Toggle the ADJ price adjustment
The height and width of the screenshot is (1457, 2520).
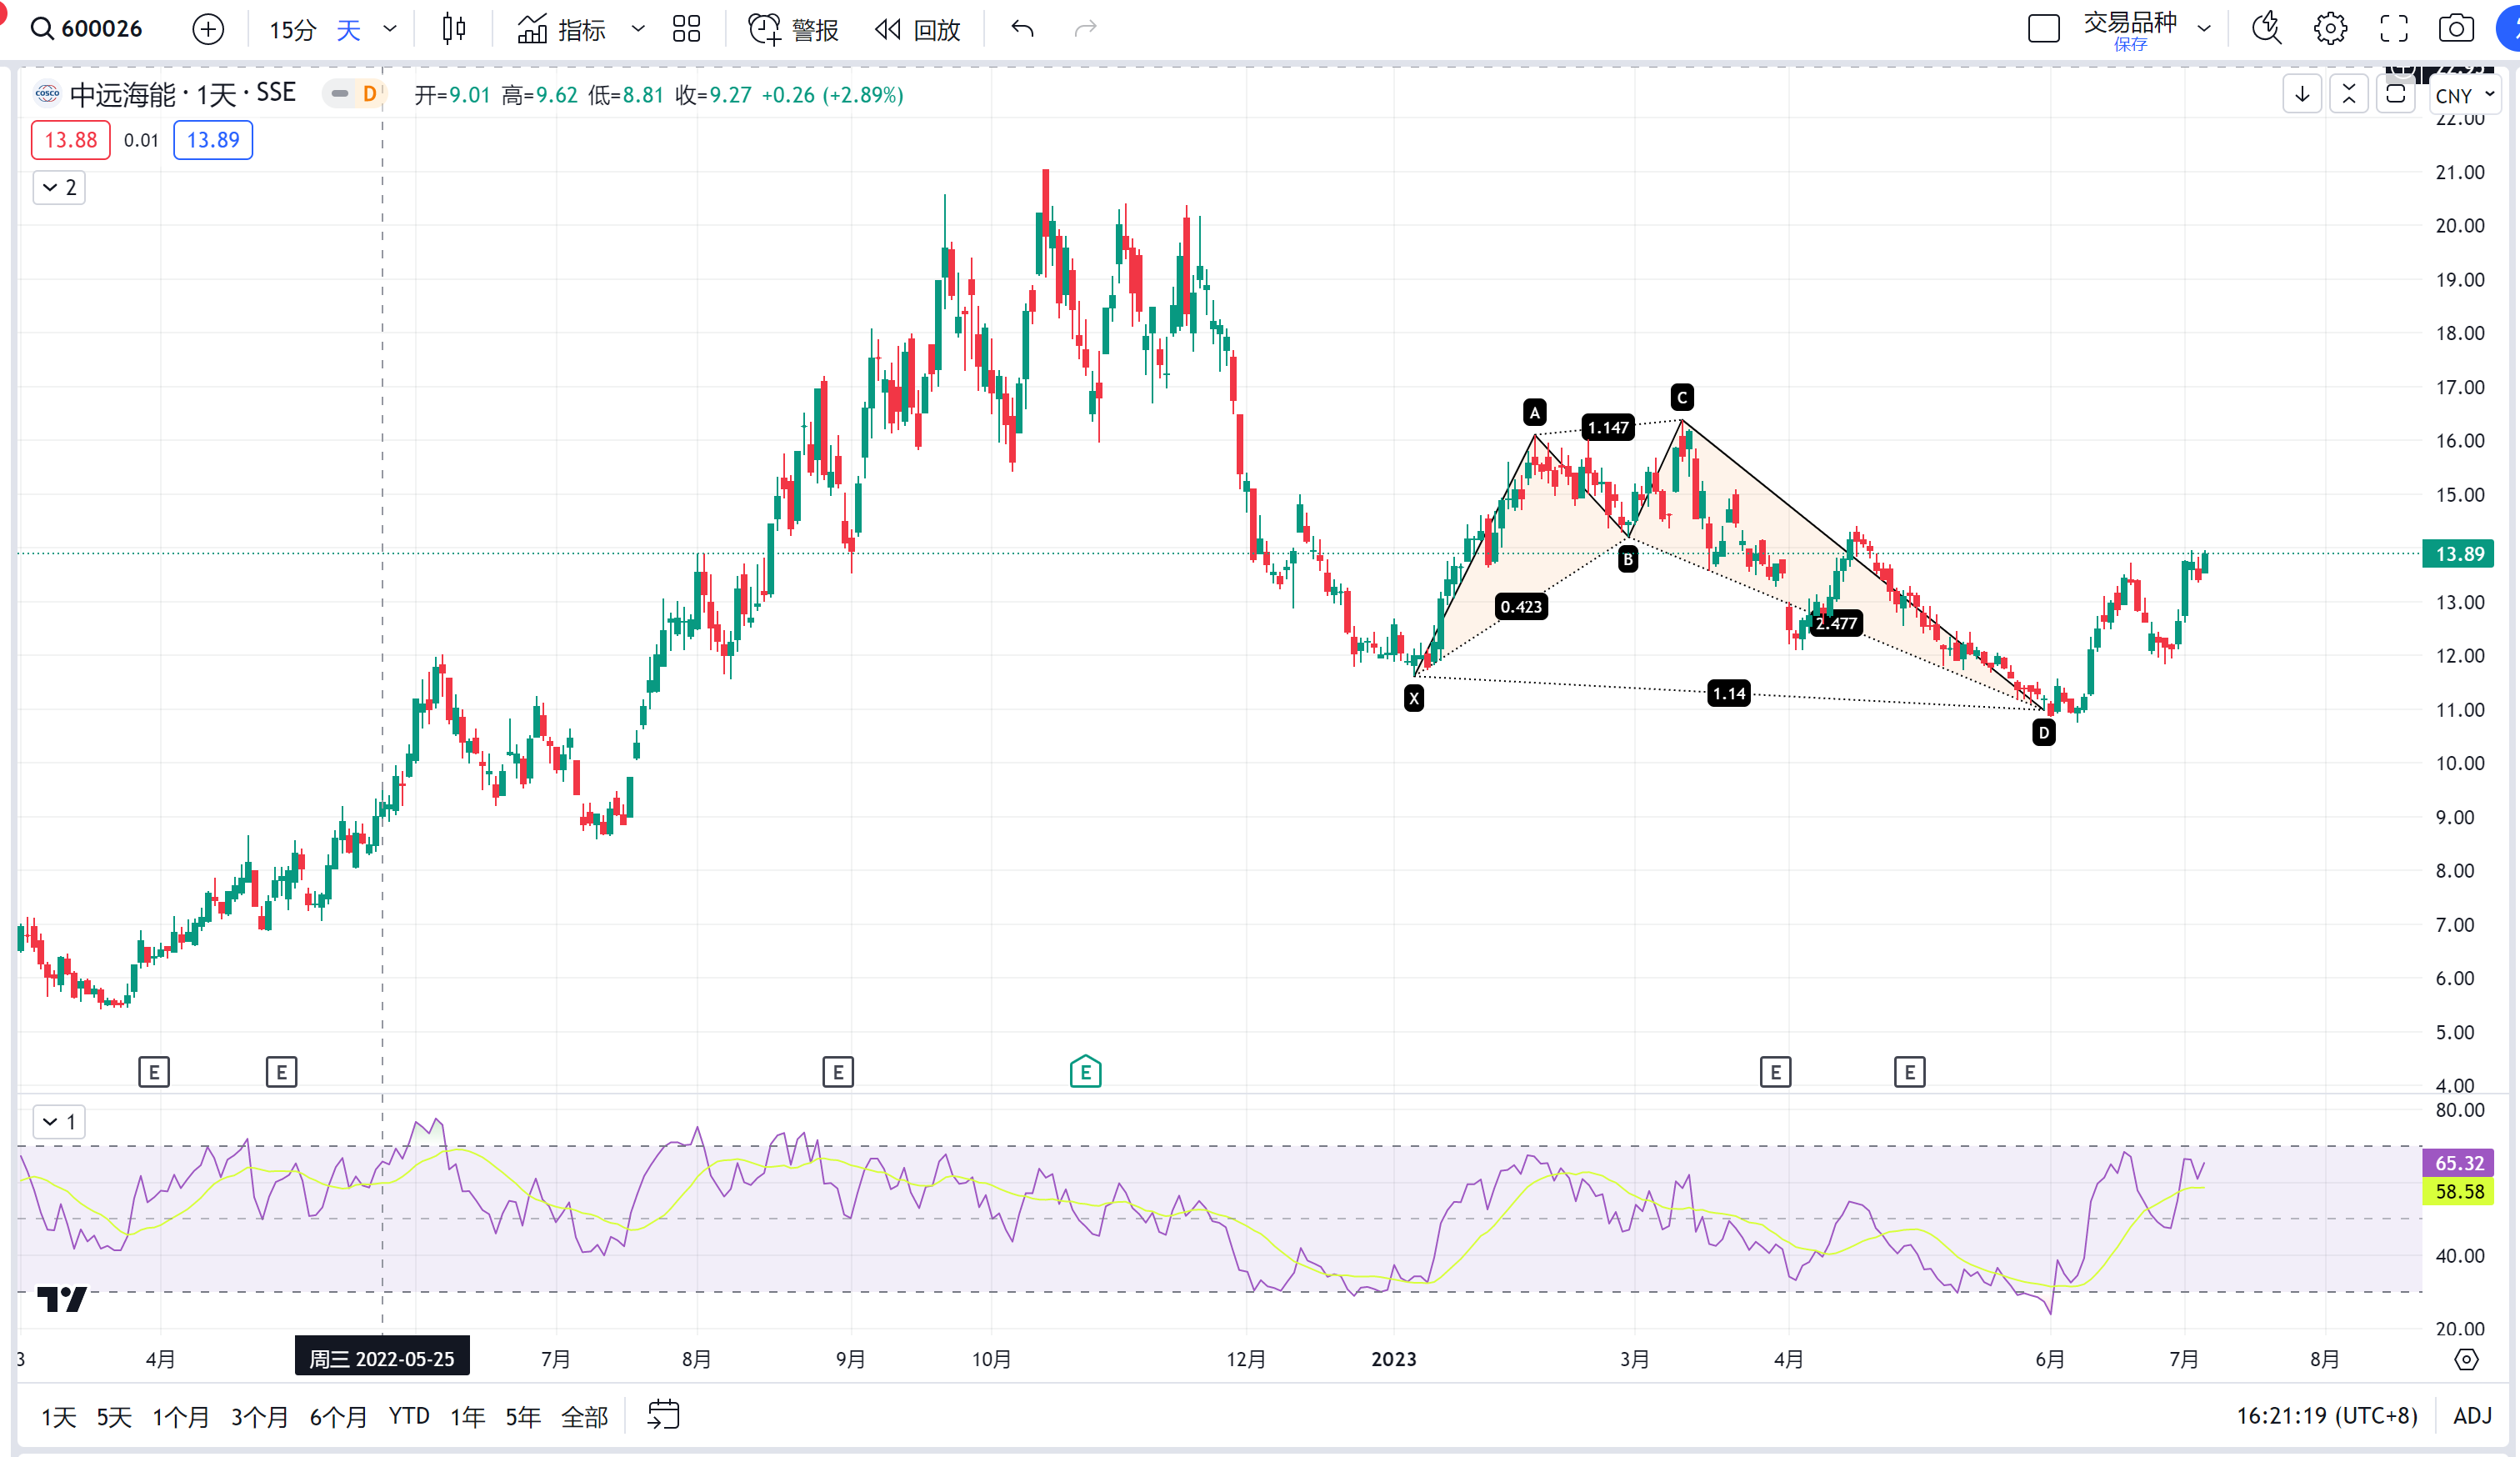coord(2472,1415)
